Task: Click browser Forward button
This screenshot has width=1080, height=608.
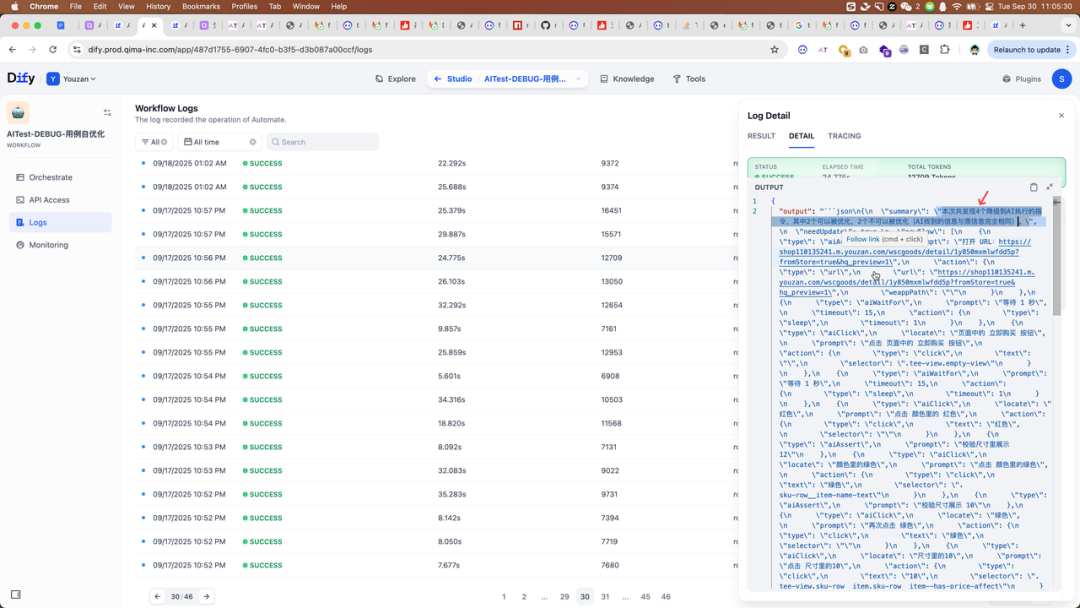Action: 32,50
